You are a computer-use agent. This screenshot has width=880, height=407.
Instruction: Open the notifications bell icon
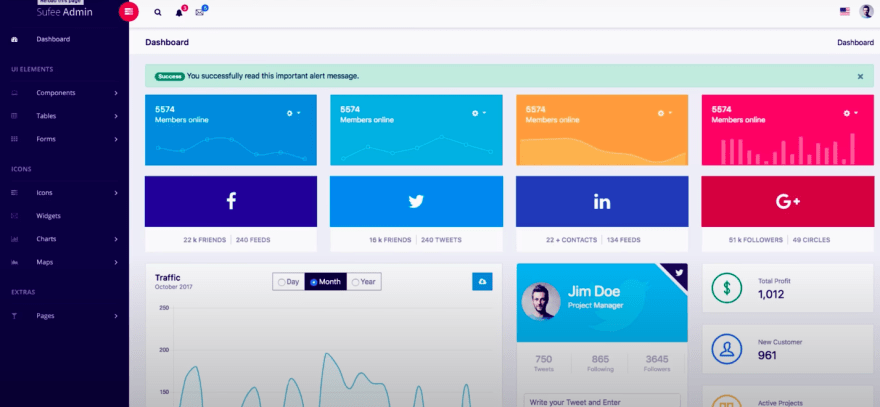[x=179, y=12]
